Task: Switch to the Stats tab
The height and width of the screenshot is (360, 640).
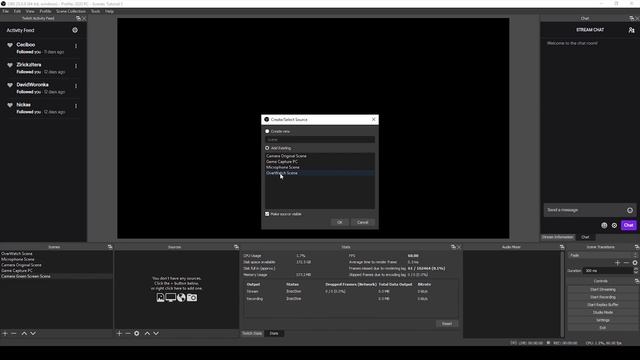Action: [274, 333]
